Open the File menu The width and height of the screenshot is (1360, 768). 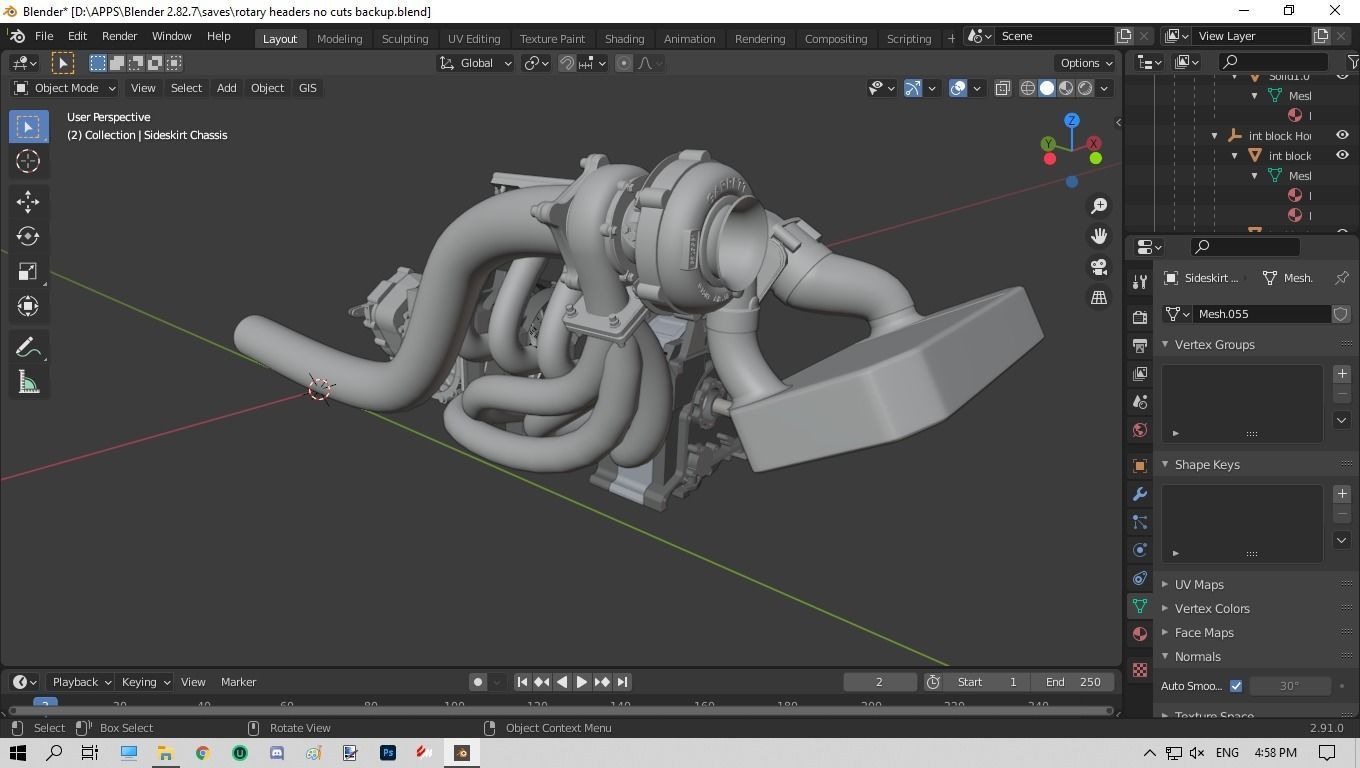pyautogui.click(x=44, y=36)
